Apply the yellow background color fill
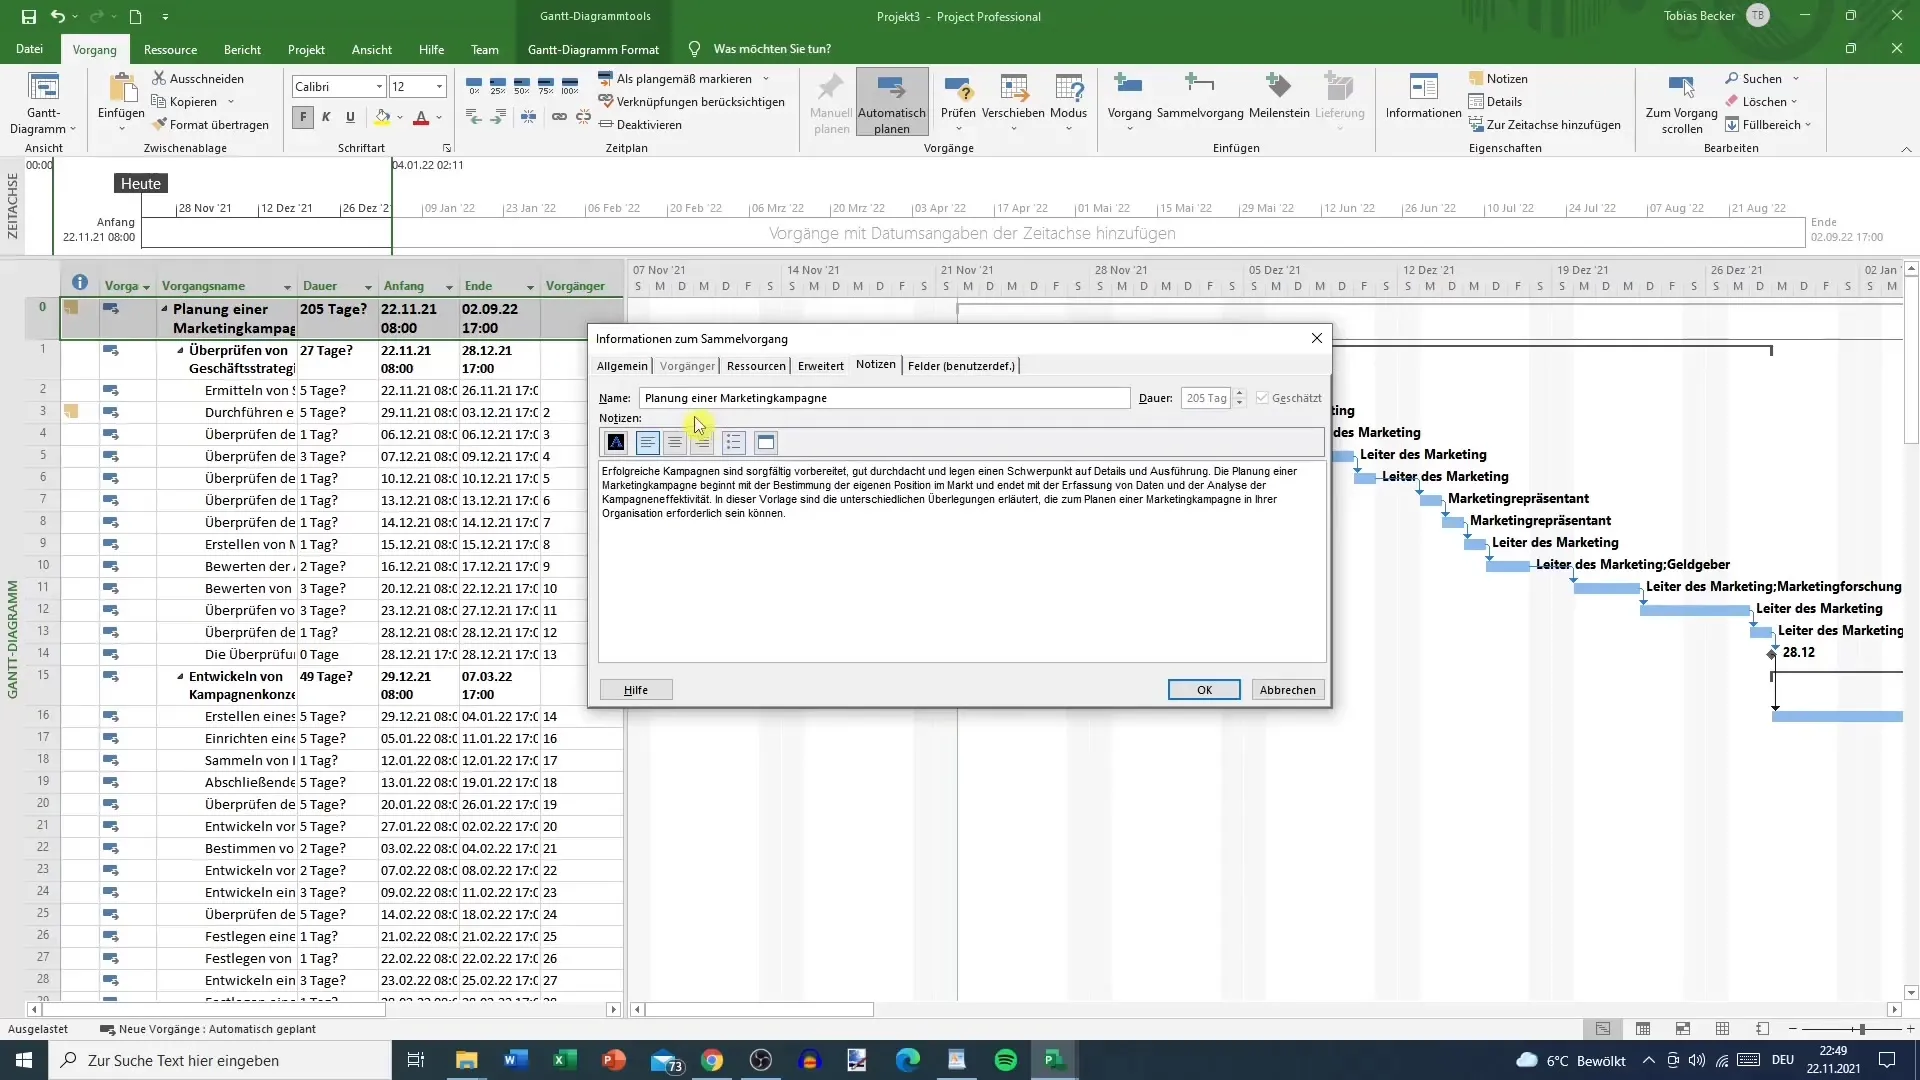Viewport: 1920px width, 1080px height. click(382, 117)
